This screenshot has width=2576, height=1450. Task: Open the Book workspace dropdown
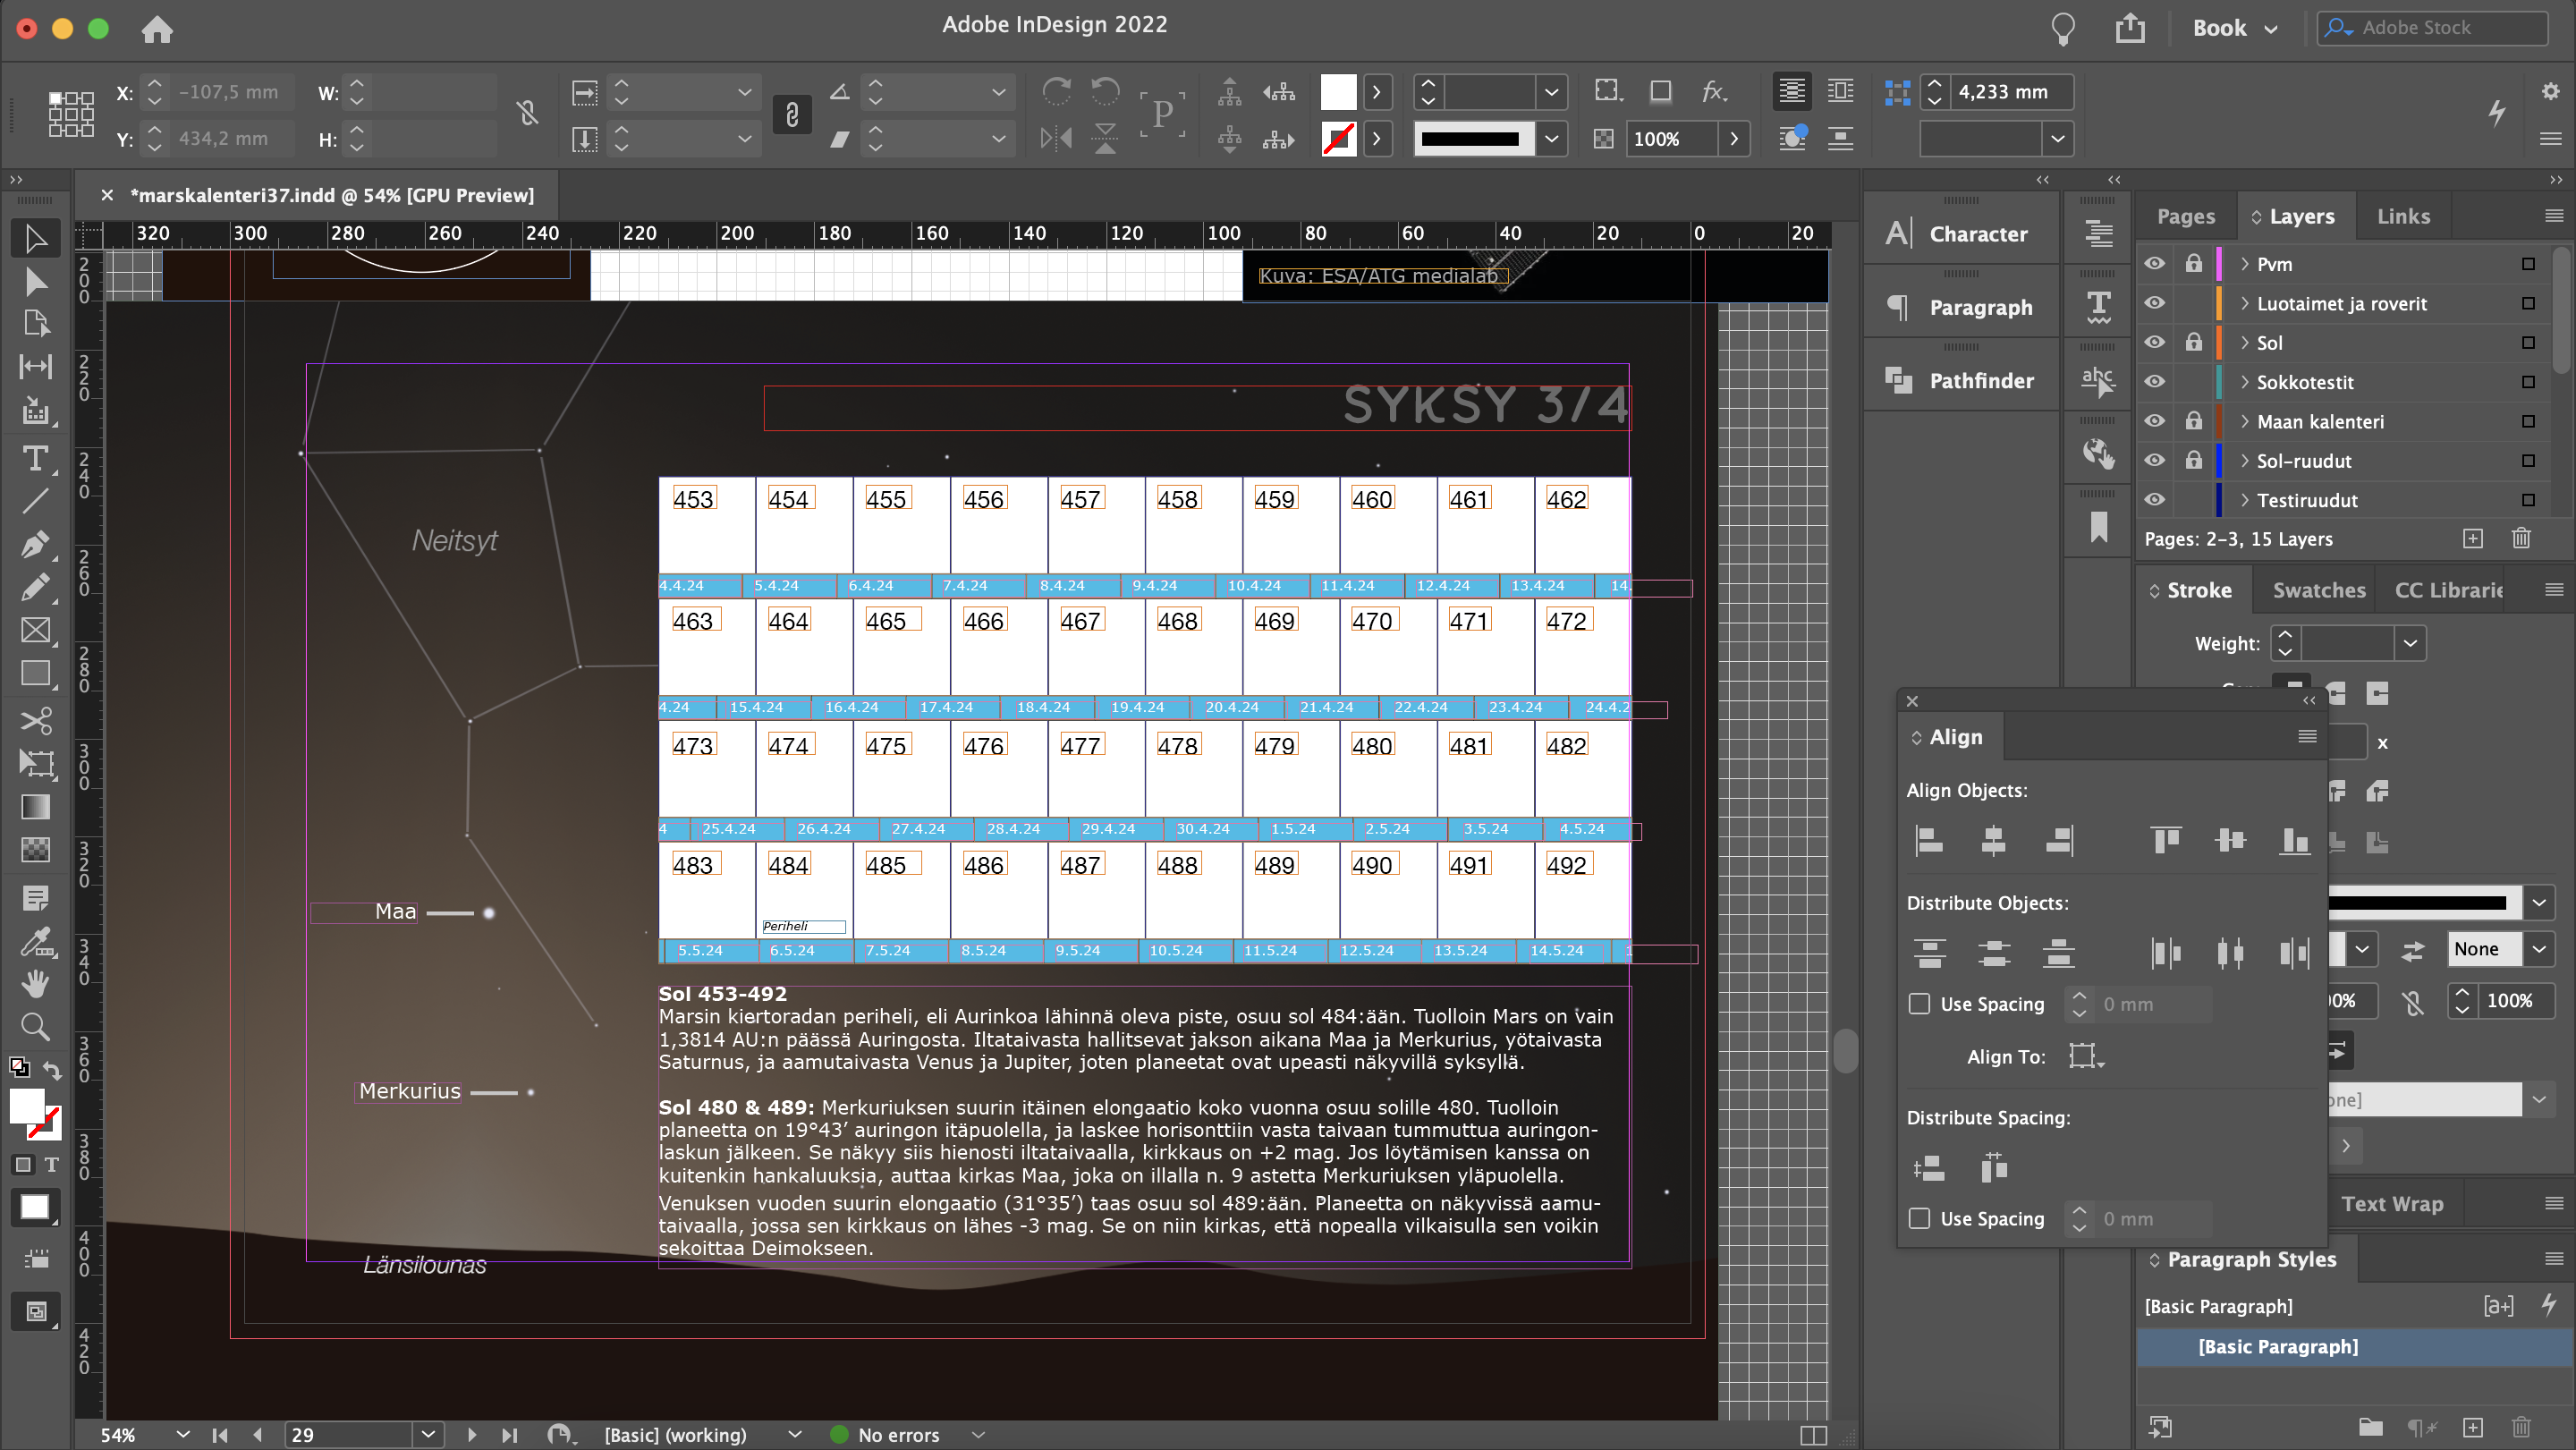[2235, 28]
